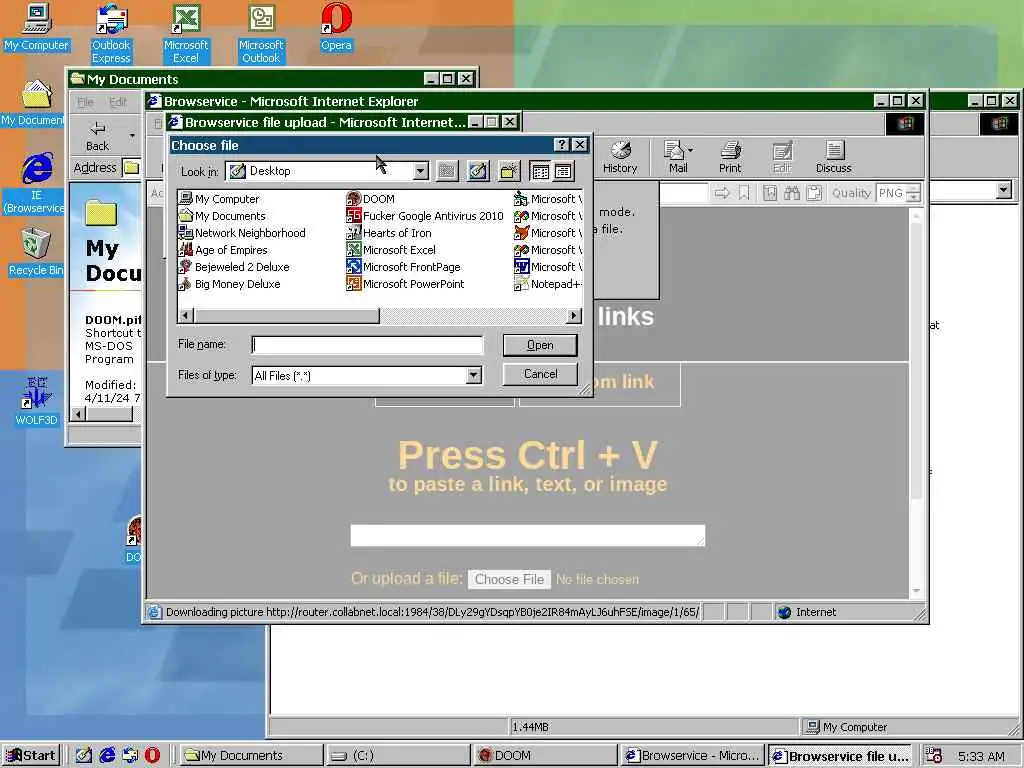Open Outlook Express desktop icon
Image resolution: width=1024 pixels, height=768 pixels.
(111, 33)
